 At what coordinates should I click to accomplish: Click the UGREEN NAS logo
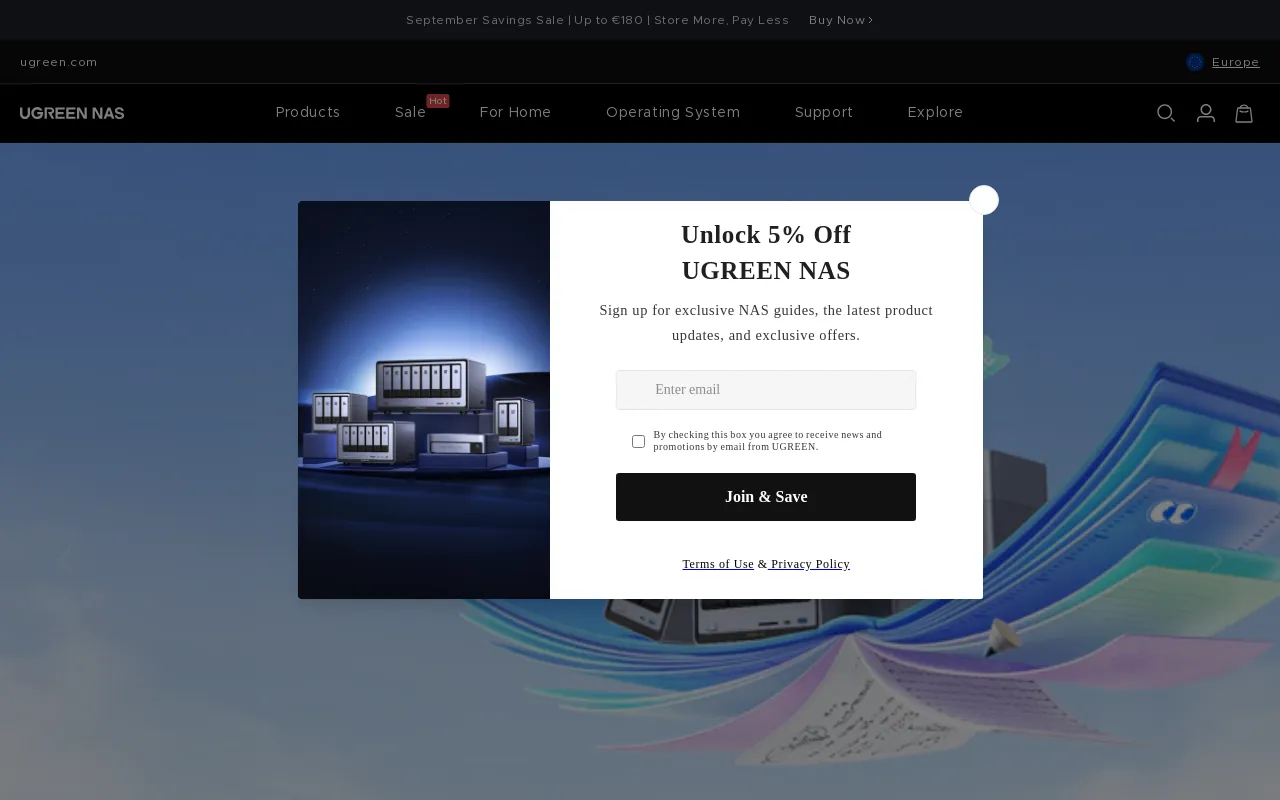click(72, 113)
